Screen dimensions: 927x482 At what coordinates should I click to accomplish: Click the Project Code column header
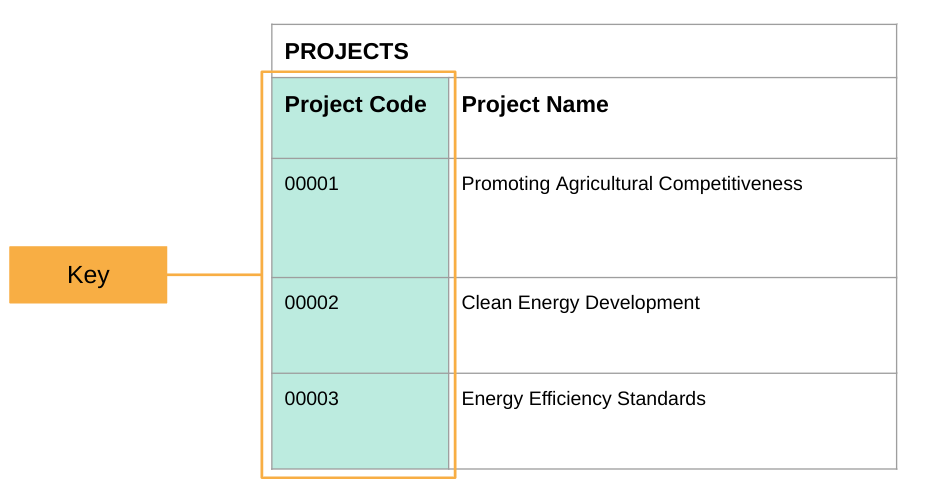360,118
